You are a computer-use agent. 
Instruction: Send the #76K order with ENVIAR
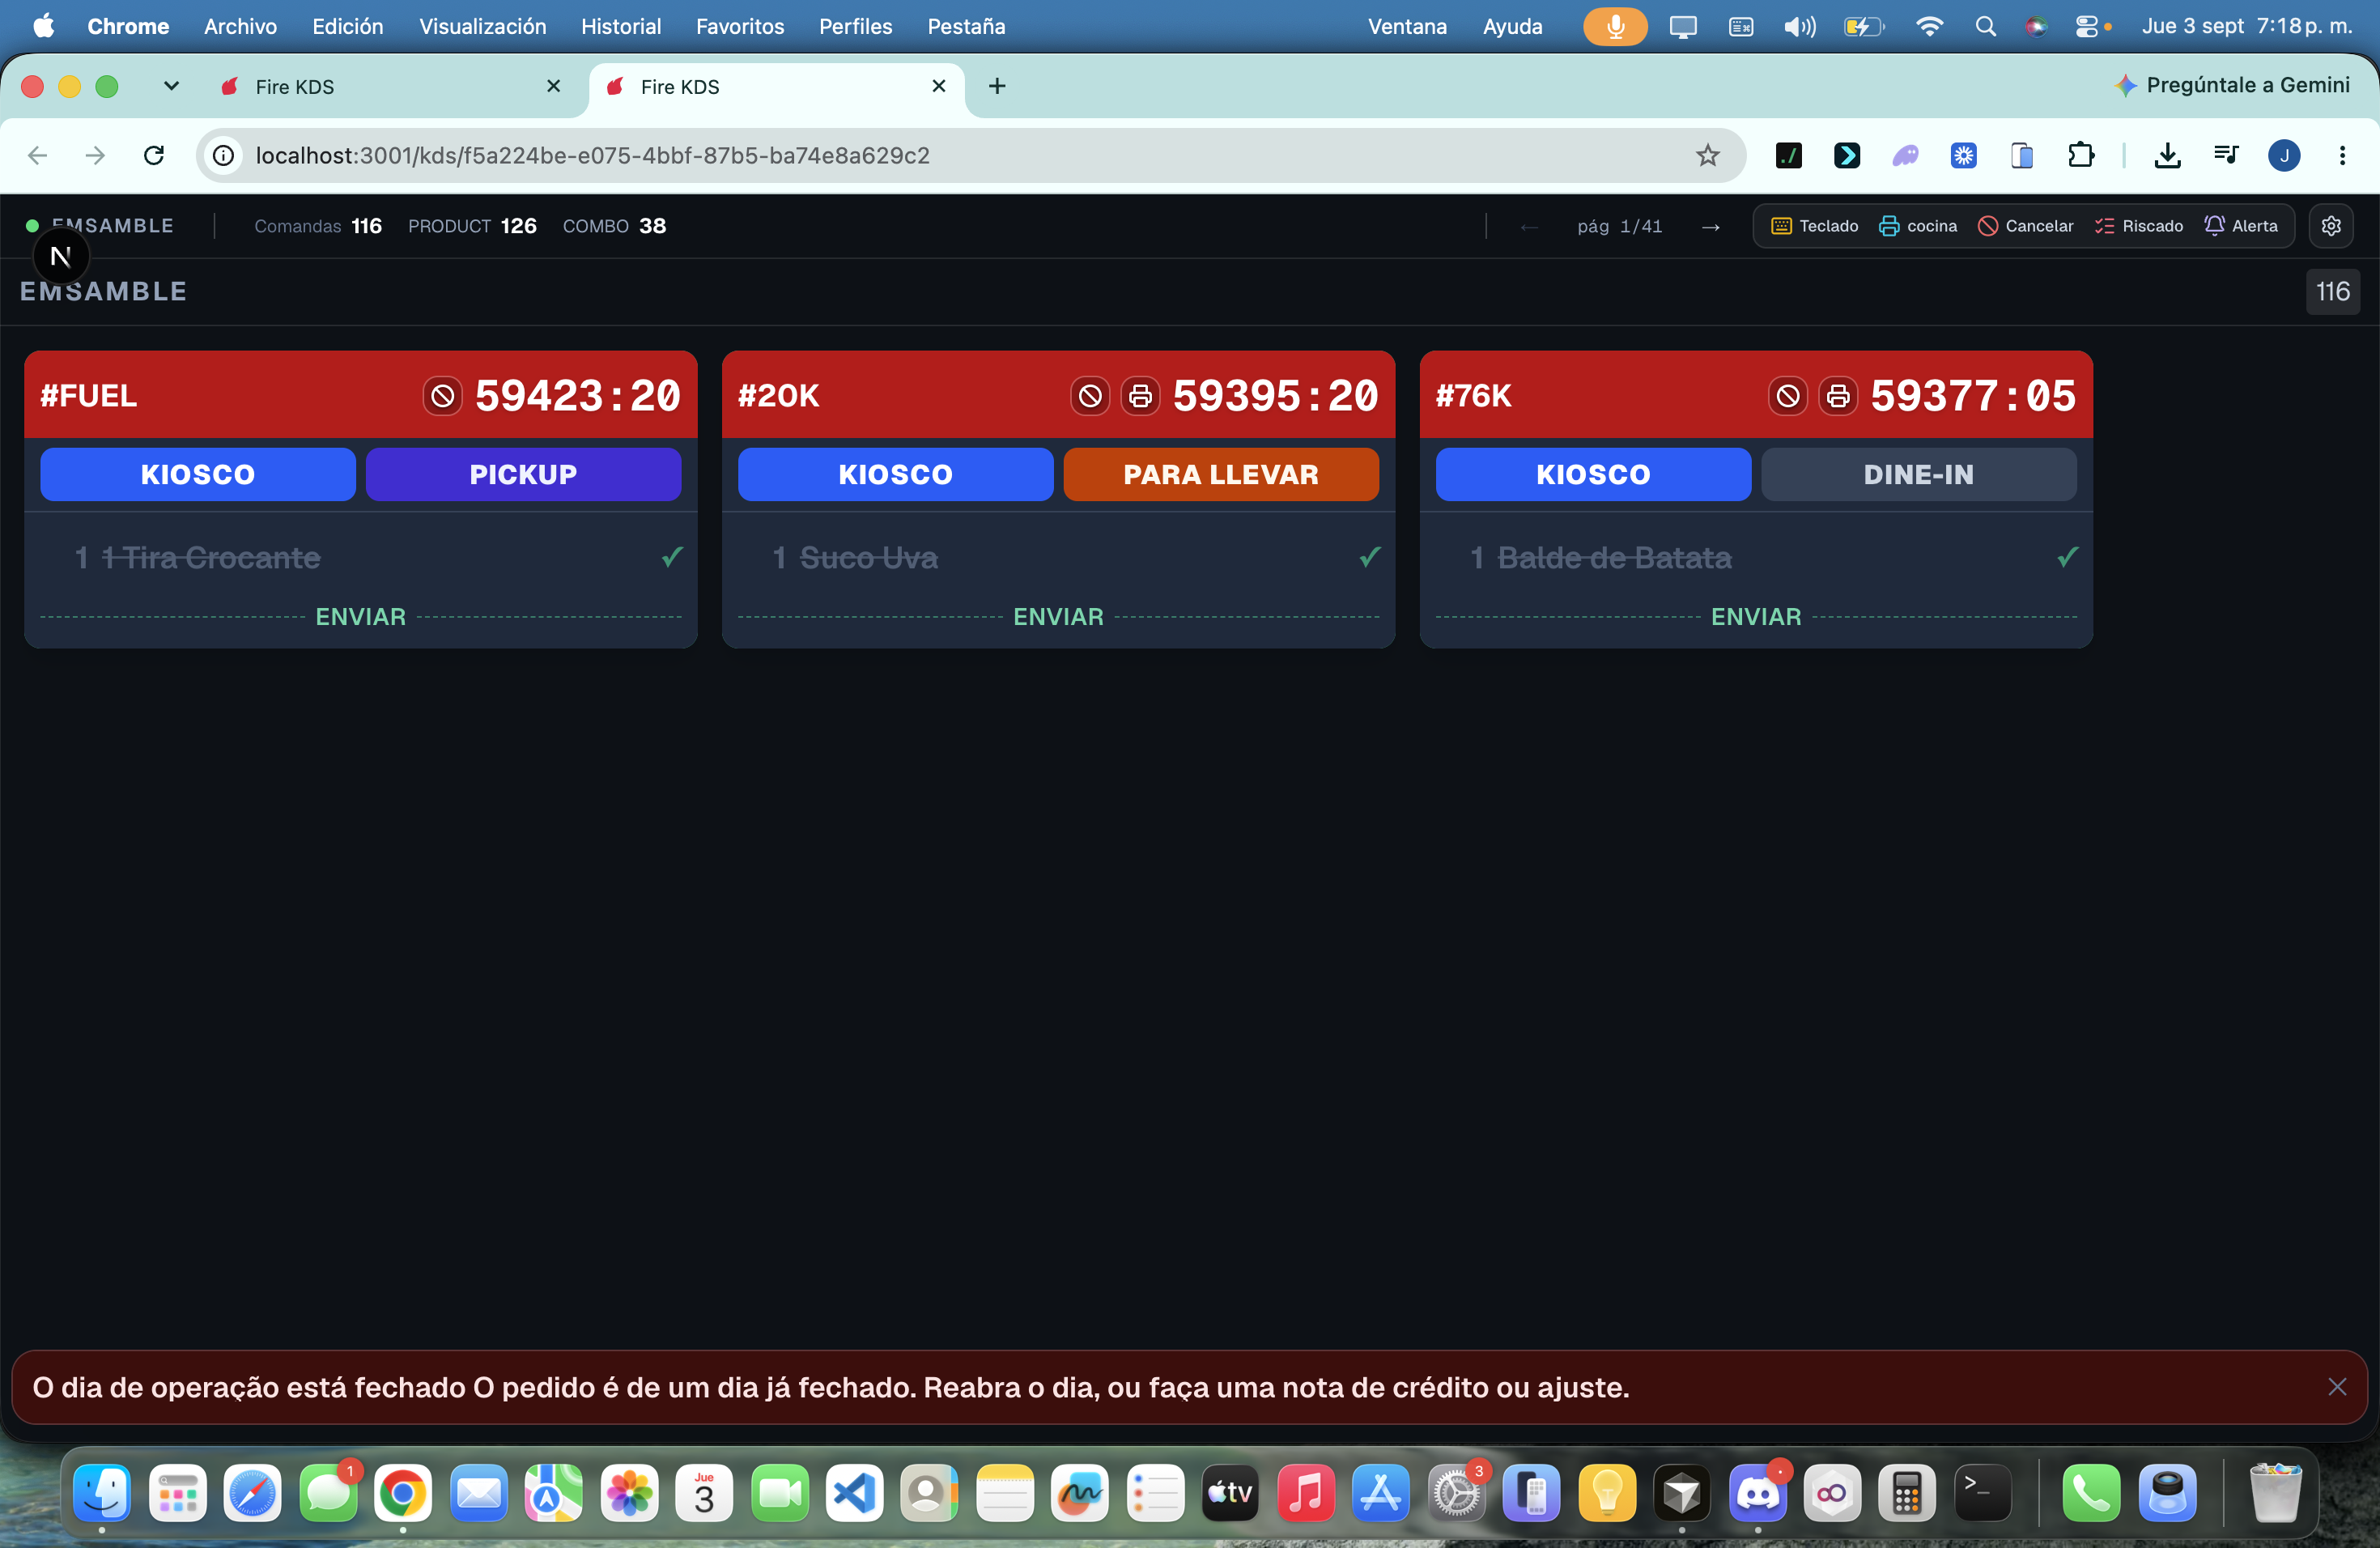(1757, 617)
